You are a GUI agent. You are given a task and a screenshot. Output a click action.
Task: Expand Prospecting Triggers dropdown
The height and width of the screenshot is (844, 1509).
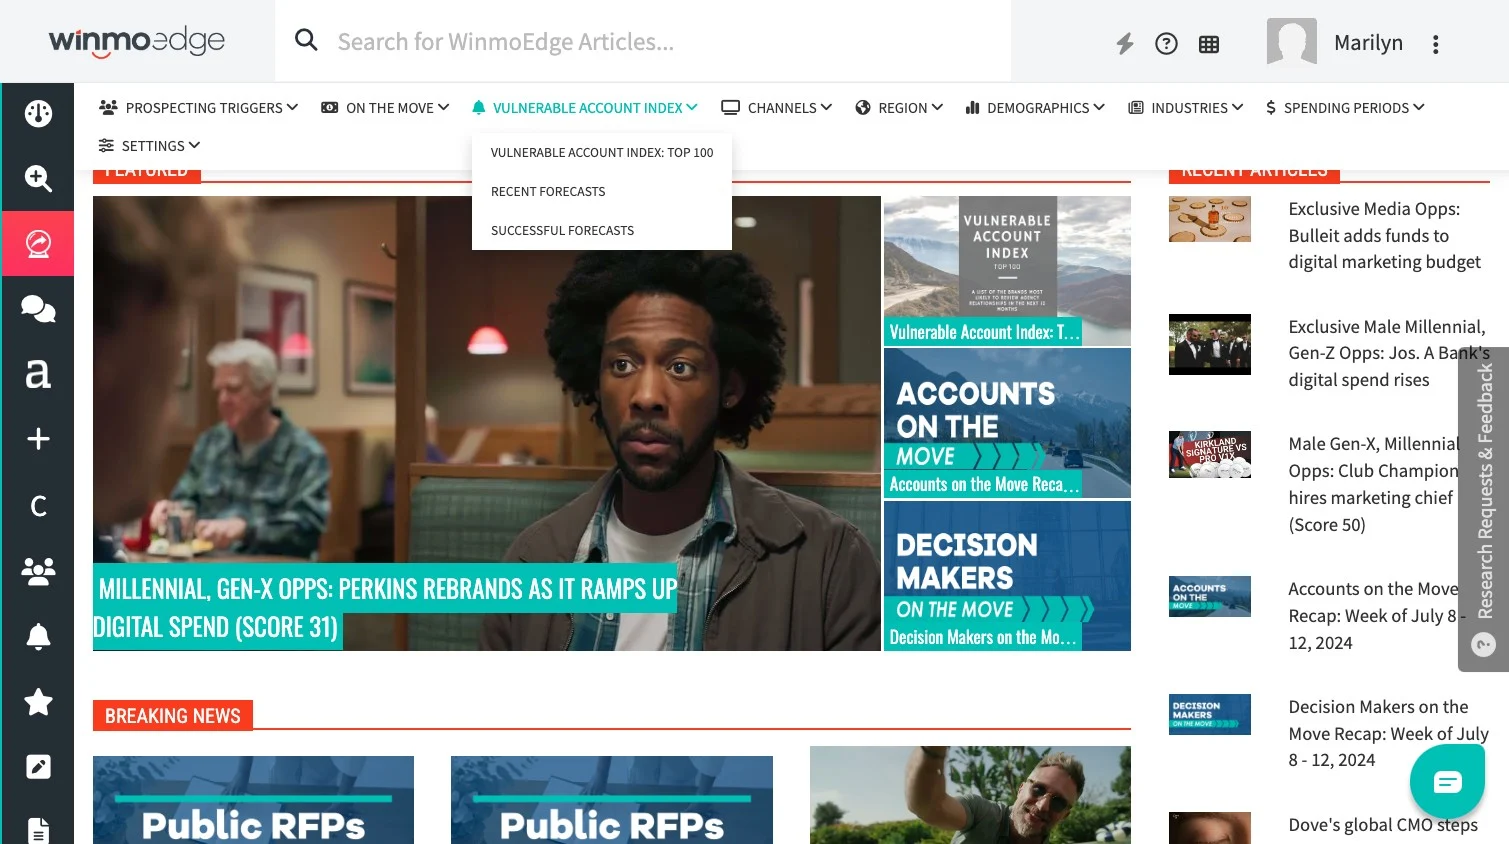pos(198,107)
